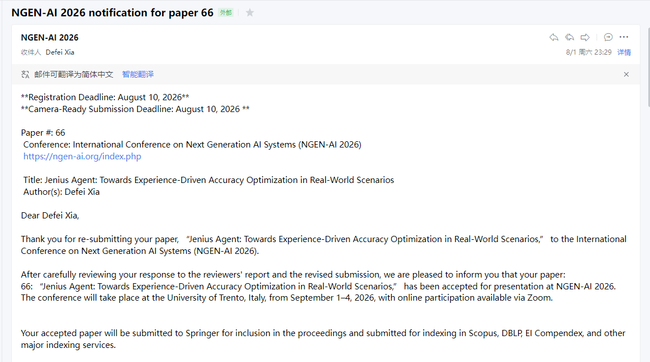Click the Camera-Ready Submission Deadline line
This screenshot has width=650, height=362.
click(135, 109)
